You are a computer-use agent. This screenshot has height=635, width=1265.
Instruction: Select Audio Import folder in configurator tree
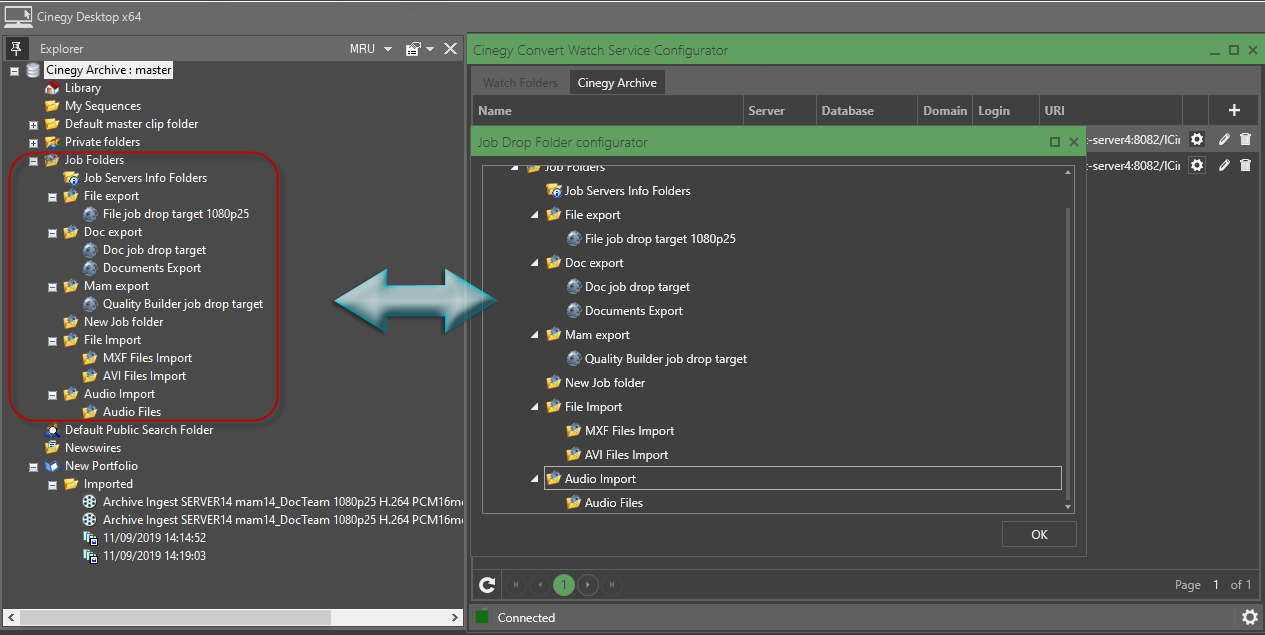[802, 479]
